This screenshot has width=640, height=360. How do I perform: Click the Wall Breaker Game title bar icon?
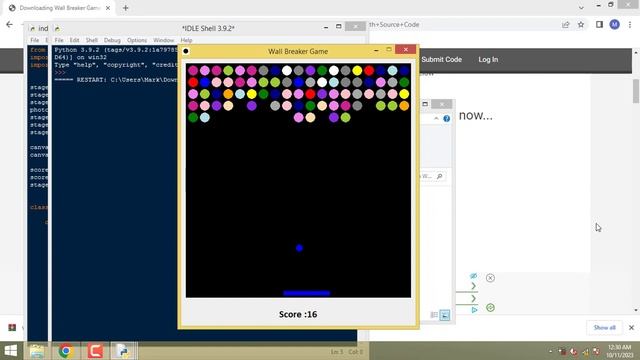pos(186,51)
